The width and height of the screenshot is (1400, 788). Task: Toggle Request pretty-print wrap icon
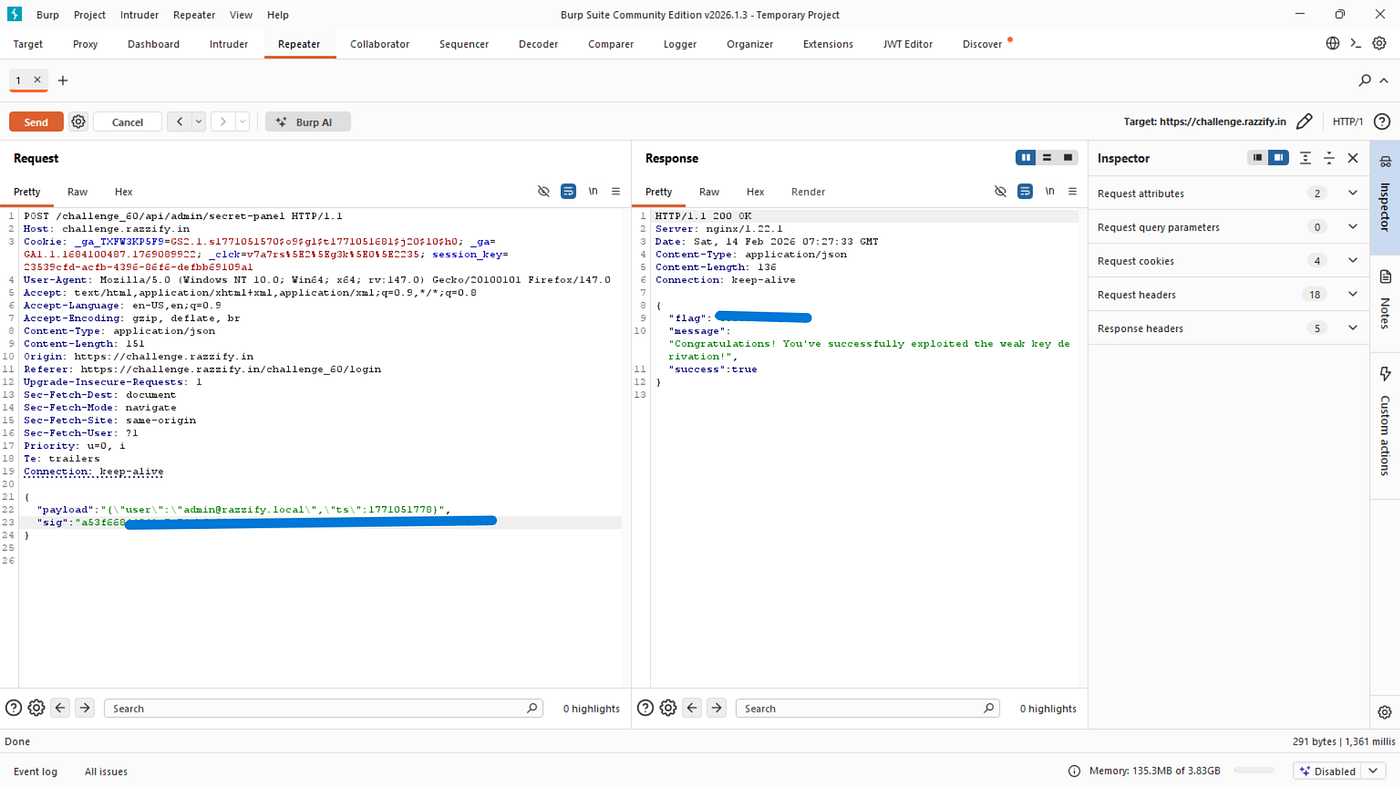(568, 191)
